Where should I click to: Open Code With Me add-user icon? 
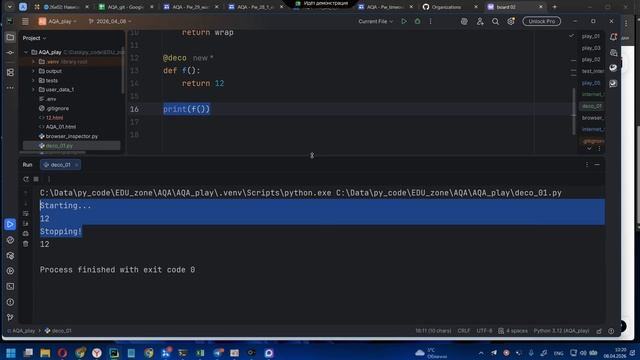(x=480, y=21)
